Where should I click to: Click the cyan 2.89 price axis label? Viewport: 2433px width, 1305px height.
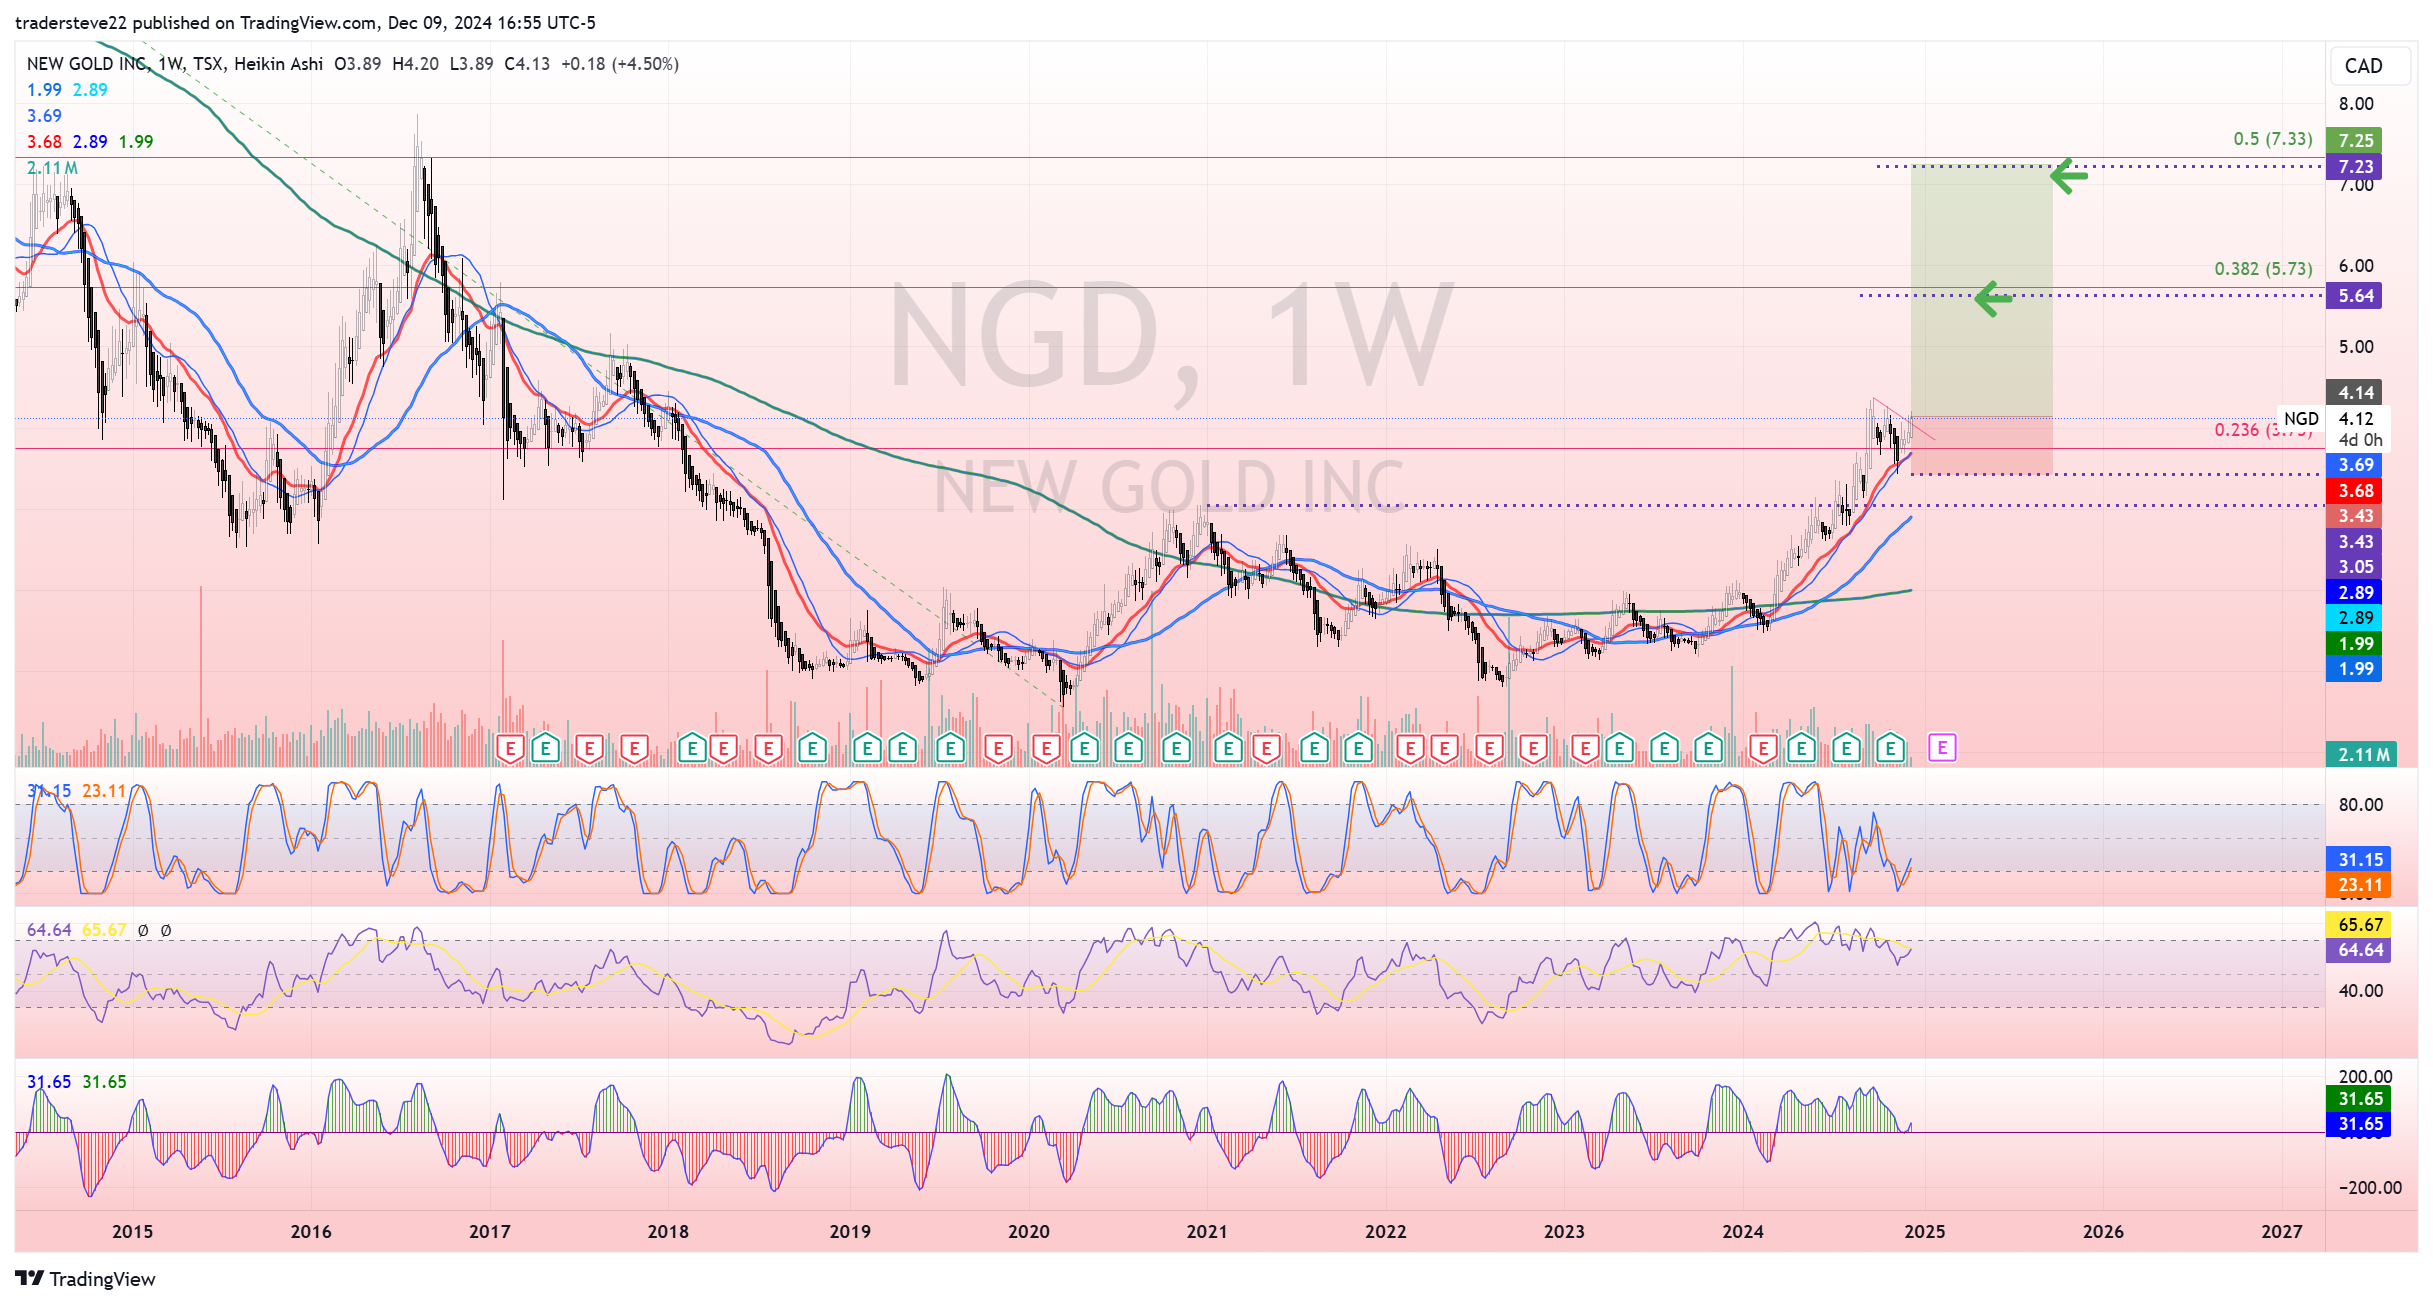pyautogui.click(x=2355, y=618)
